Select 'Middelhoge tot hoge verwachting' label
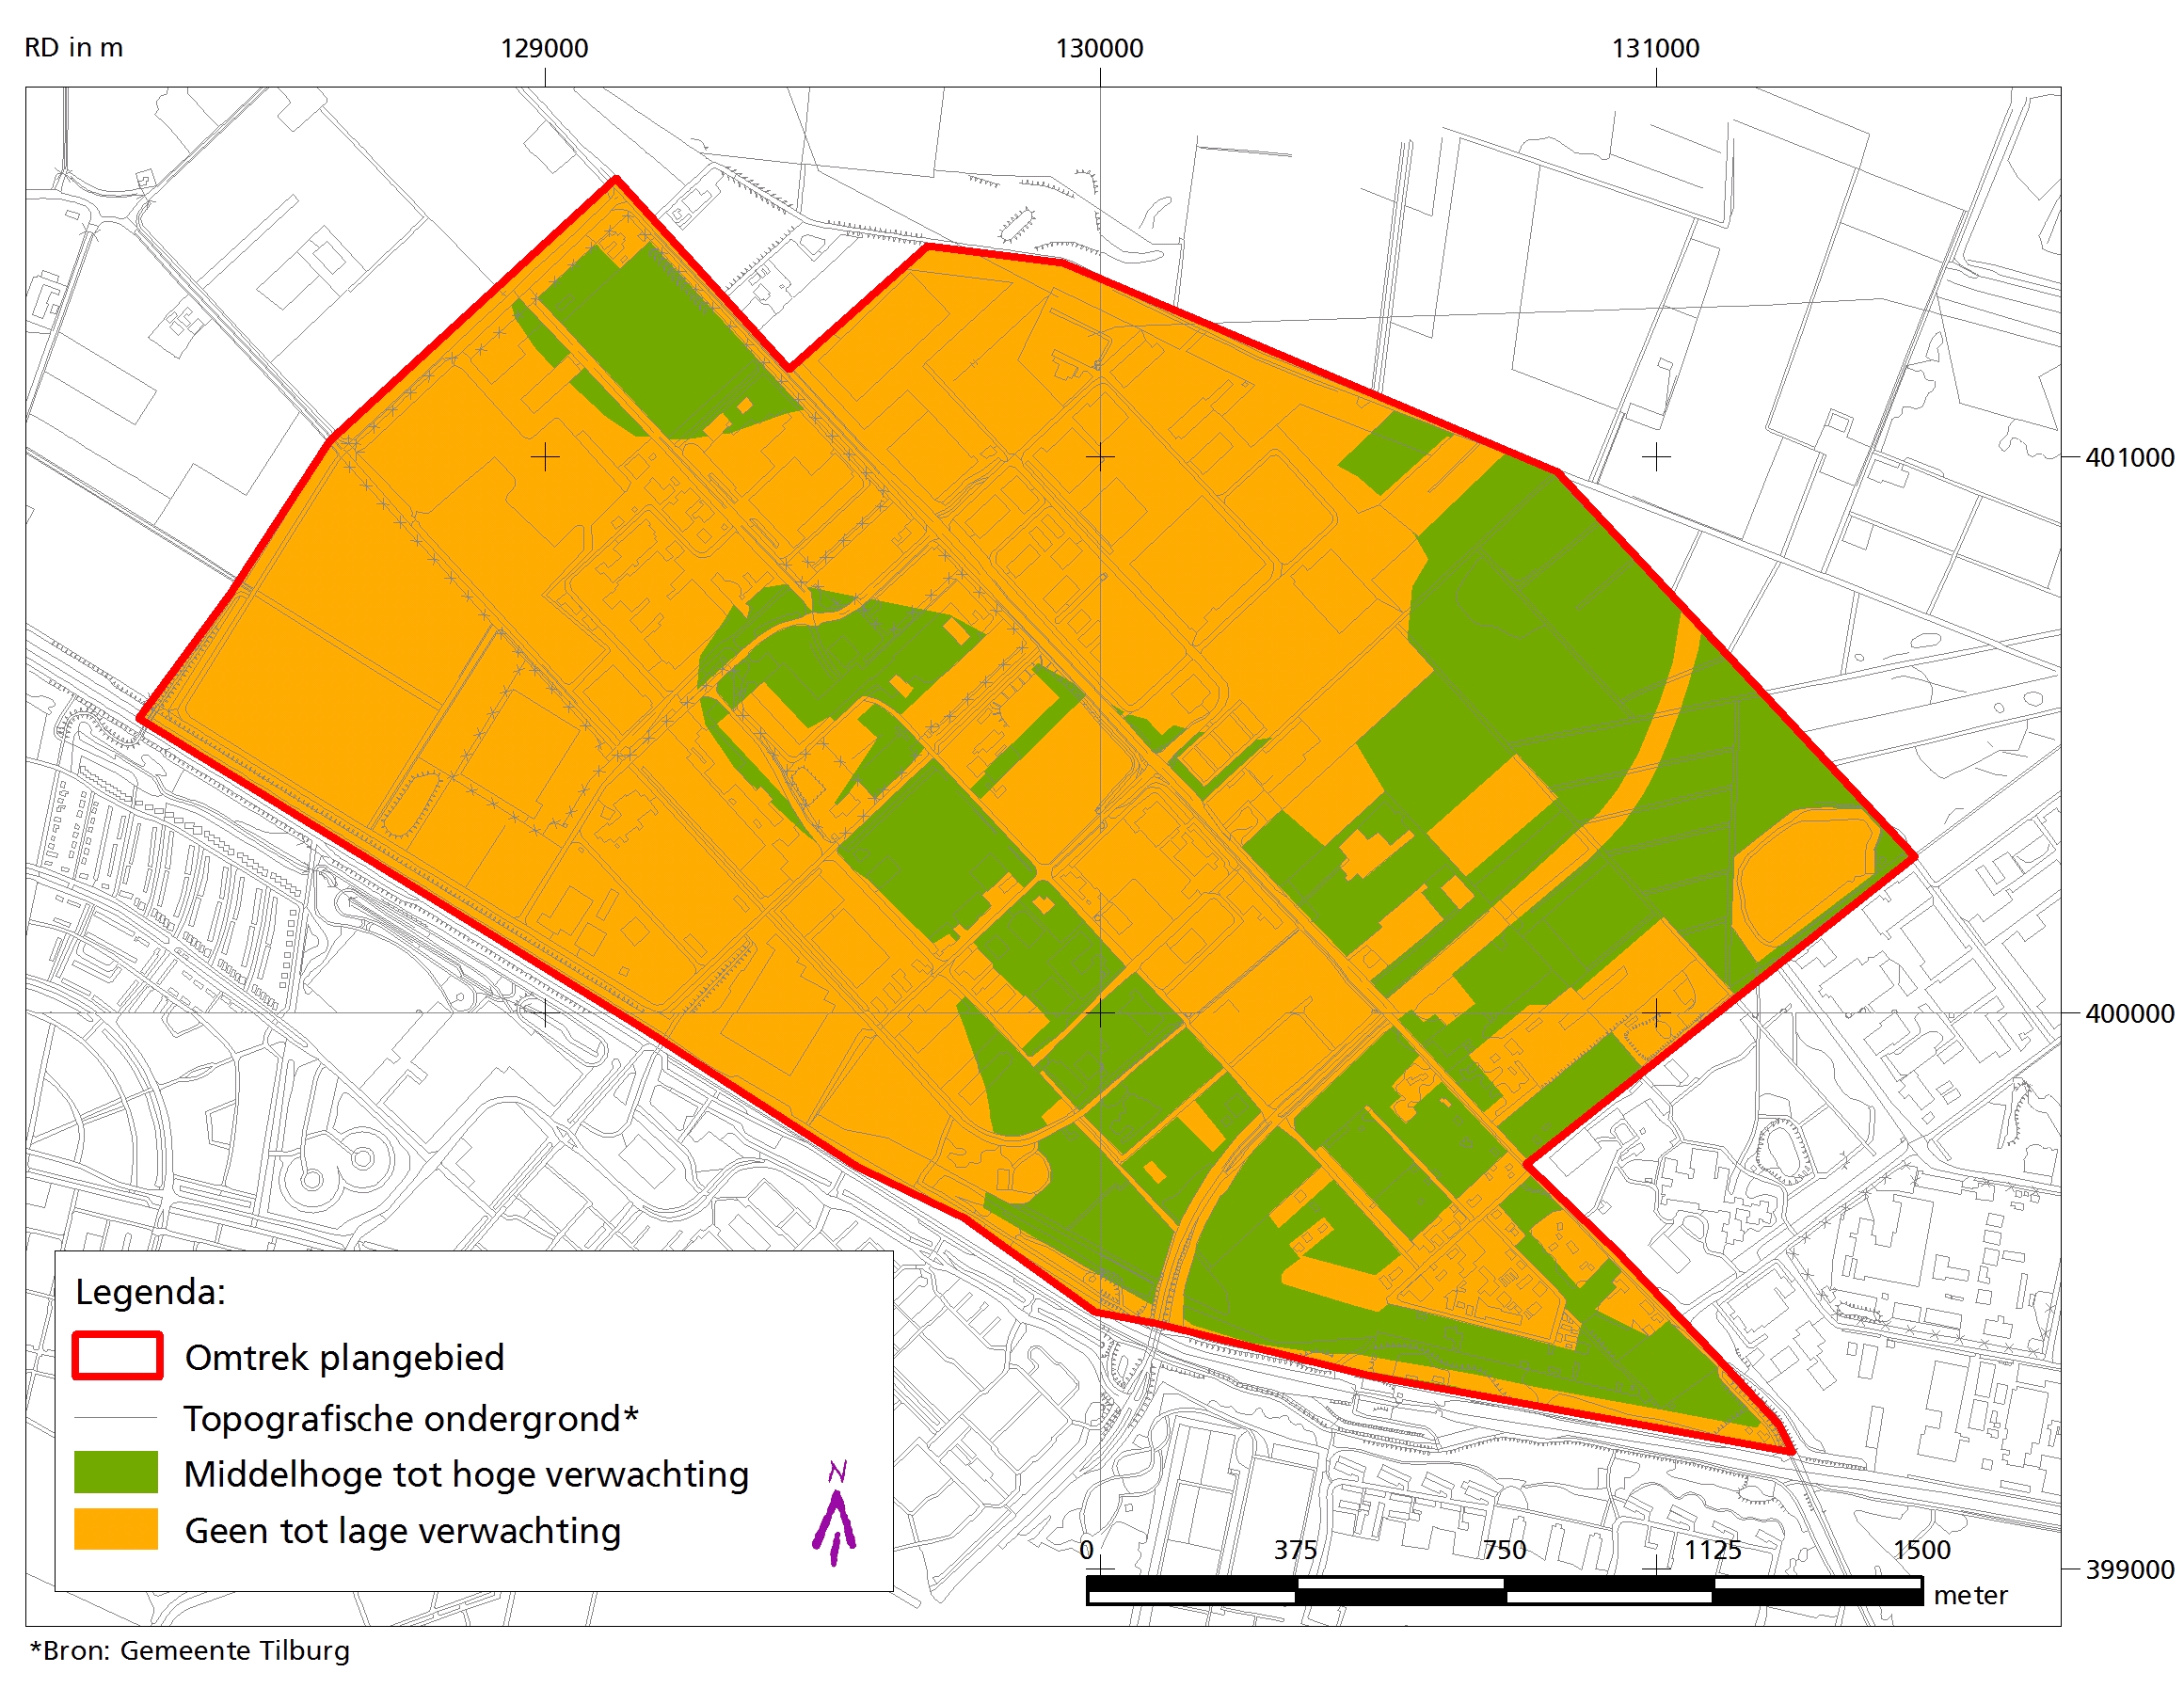This screenshot has width=2184, height=1704. (x=466, y=1475)
